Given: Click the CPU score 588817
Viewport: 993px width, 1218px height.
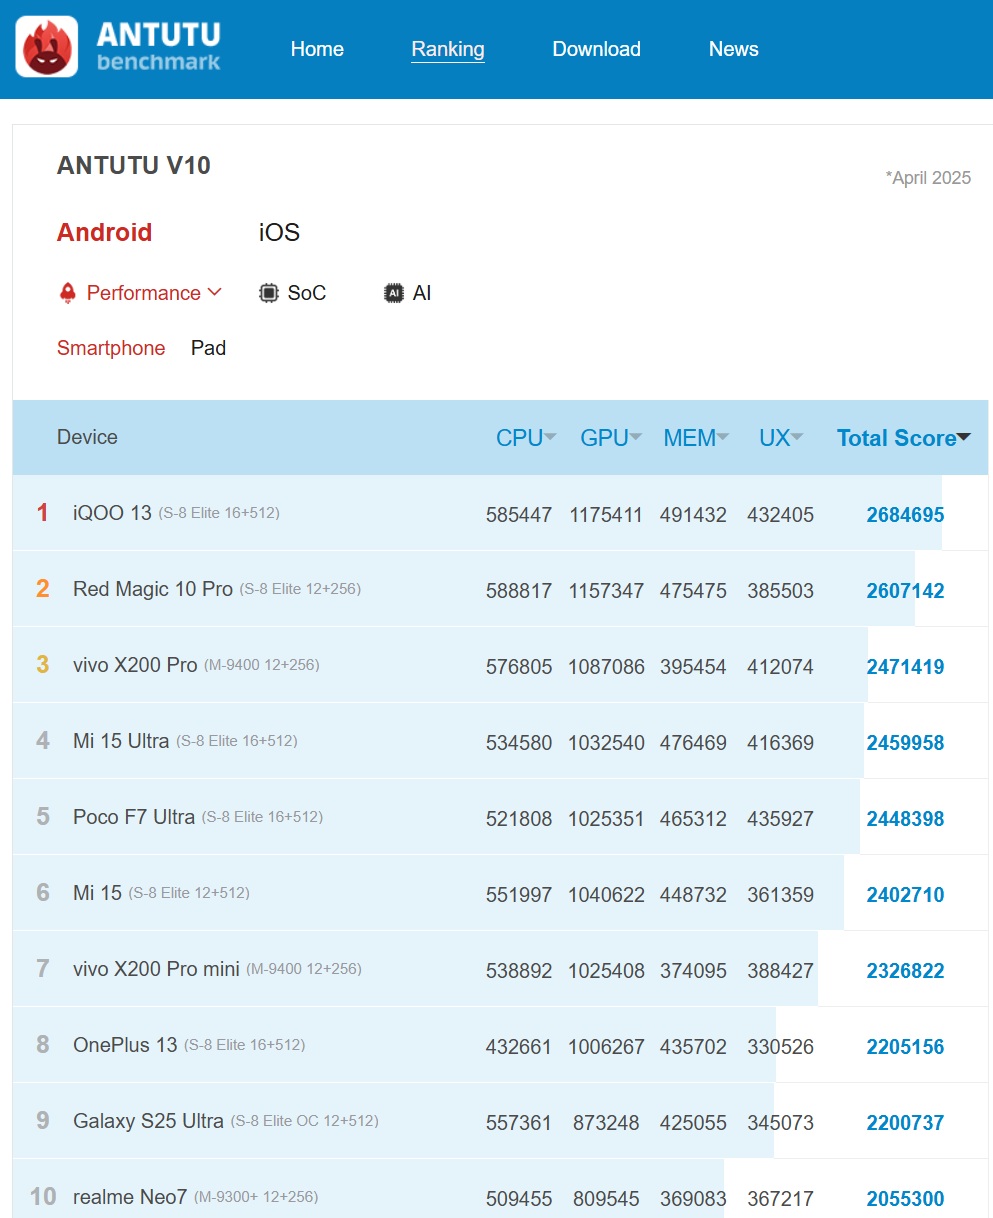Looking at the screenshot, I should coord(519,591).
